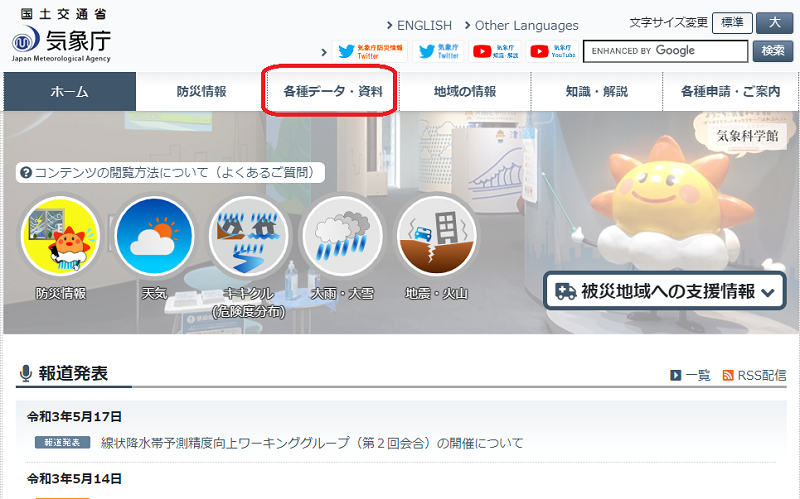The height and width of the screenshot is (499, 800).
Task: Click the 大雨・大雪 rain cloud icon
Action: click(342, 237)
